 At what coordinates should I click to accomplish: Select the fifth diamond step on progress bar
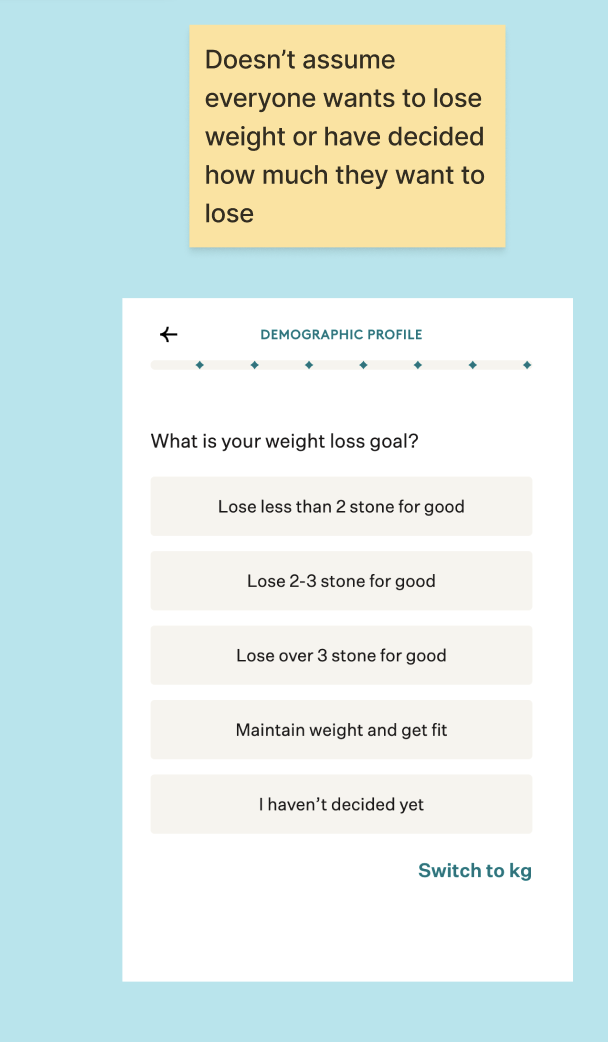(x=418, y=365)
